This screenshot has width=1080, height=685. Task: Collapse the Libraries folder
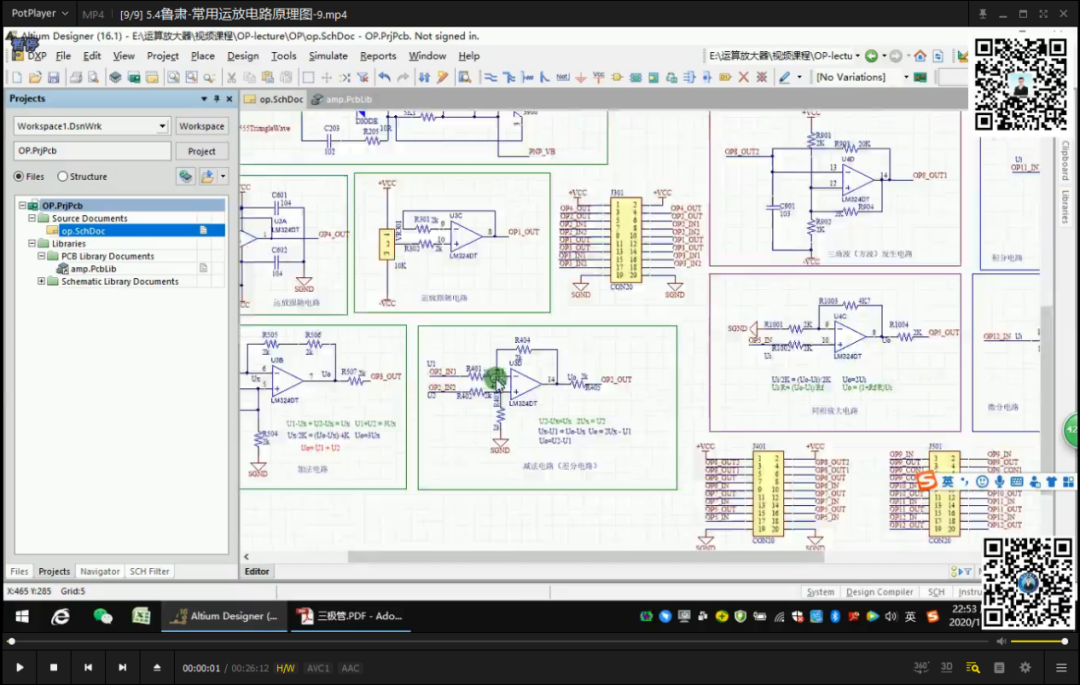(x=32, y=244)
